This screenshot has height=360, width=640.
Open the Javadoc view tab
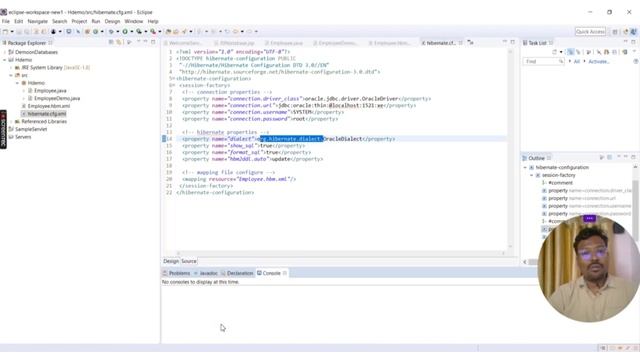point(206,273)
